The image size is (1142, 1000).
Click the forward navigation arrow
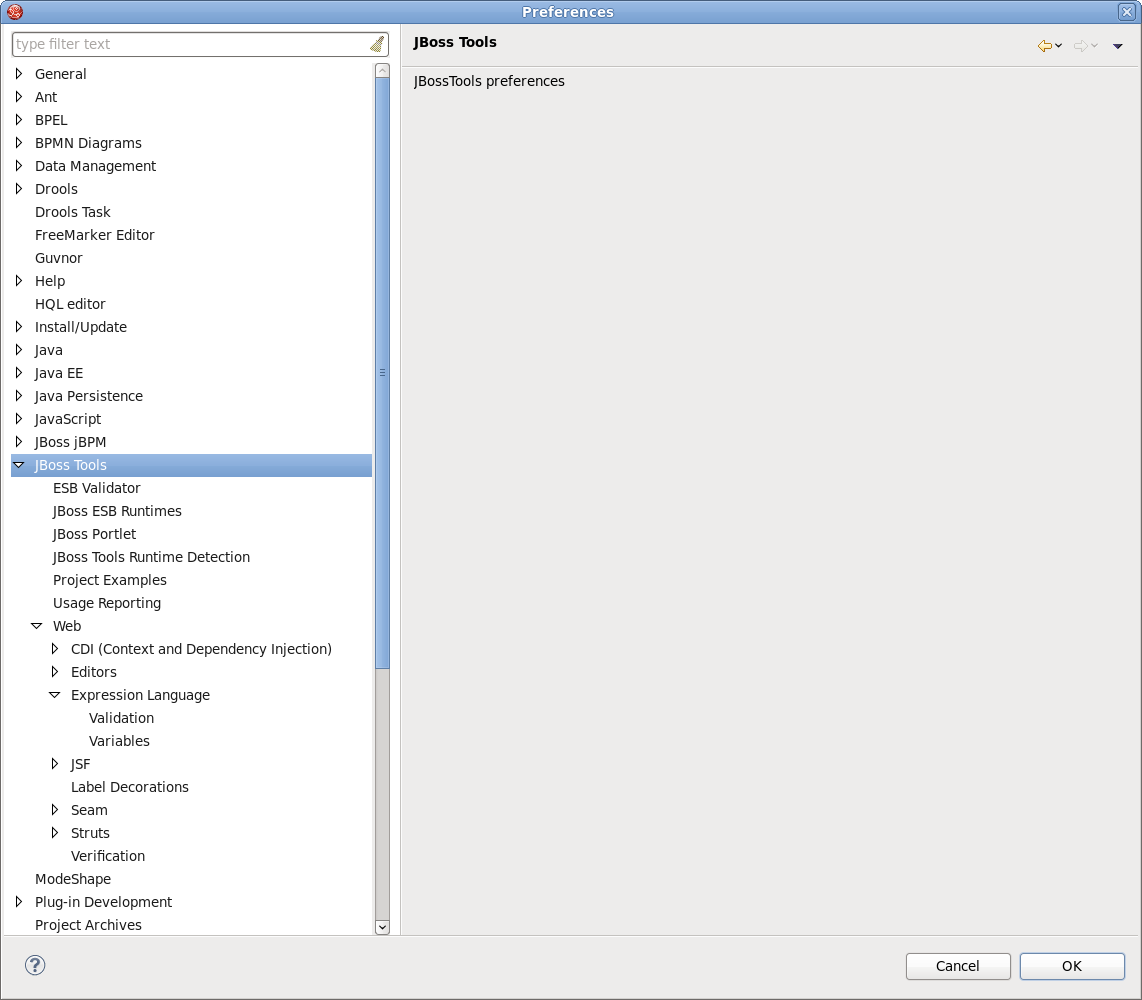(x=1080, y=45)
